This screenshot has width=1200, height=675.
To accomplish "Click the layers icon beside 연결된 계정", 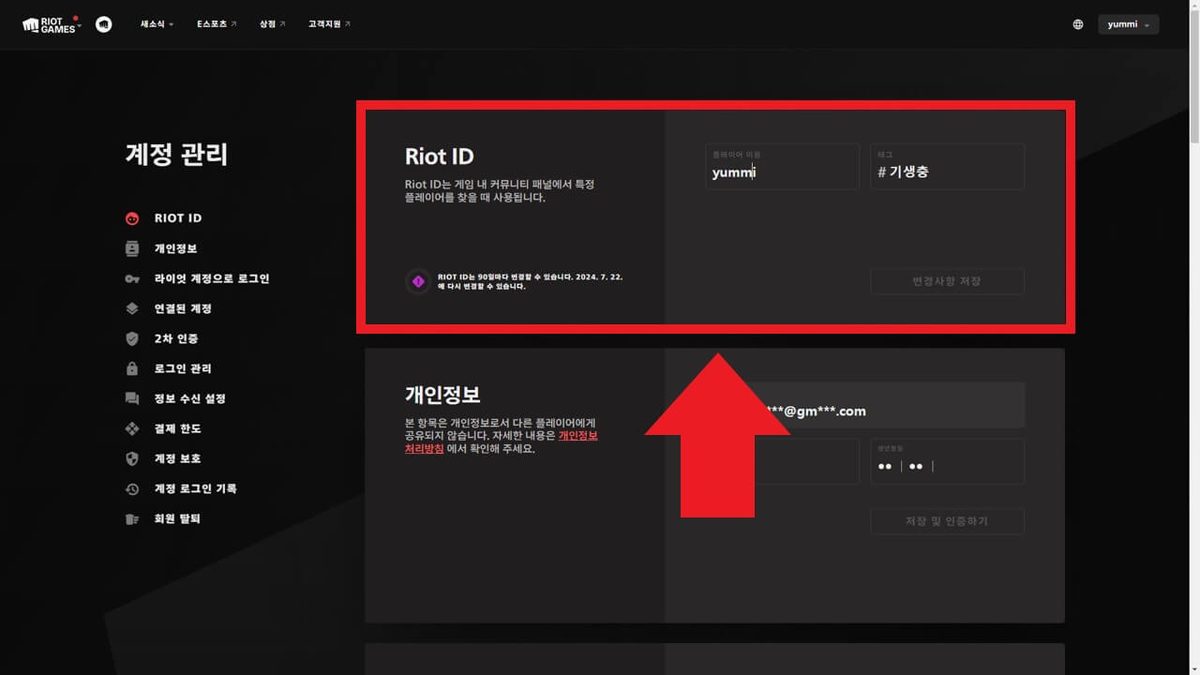I will (x=132, y=308).
